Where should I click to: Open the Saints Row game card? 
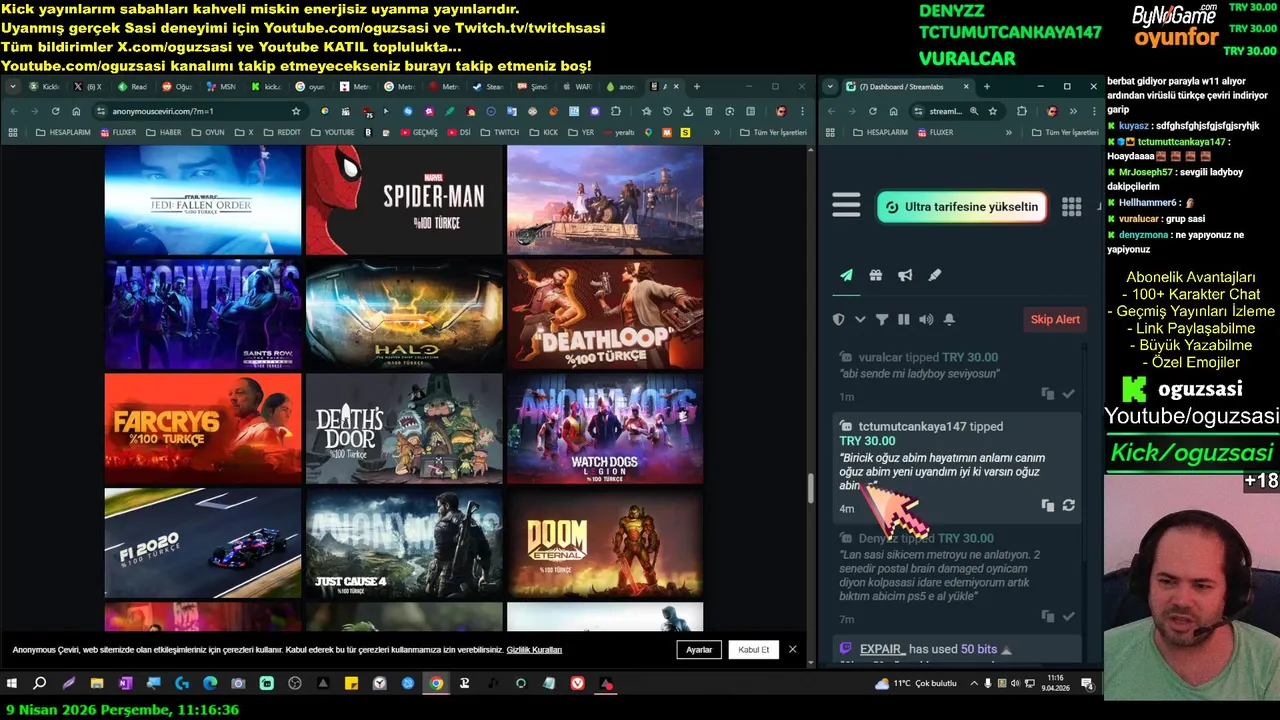coord(203,314)
